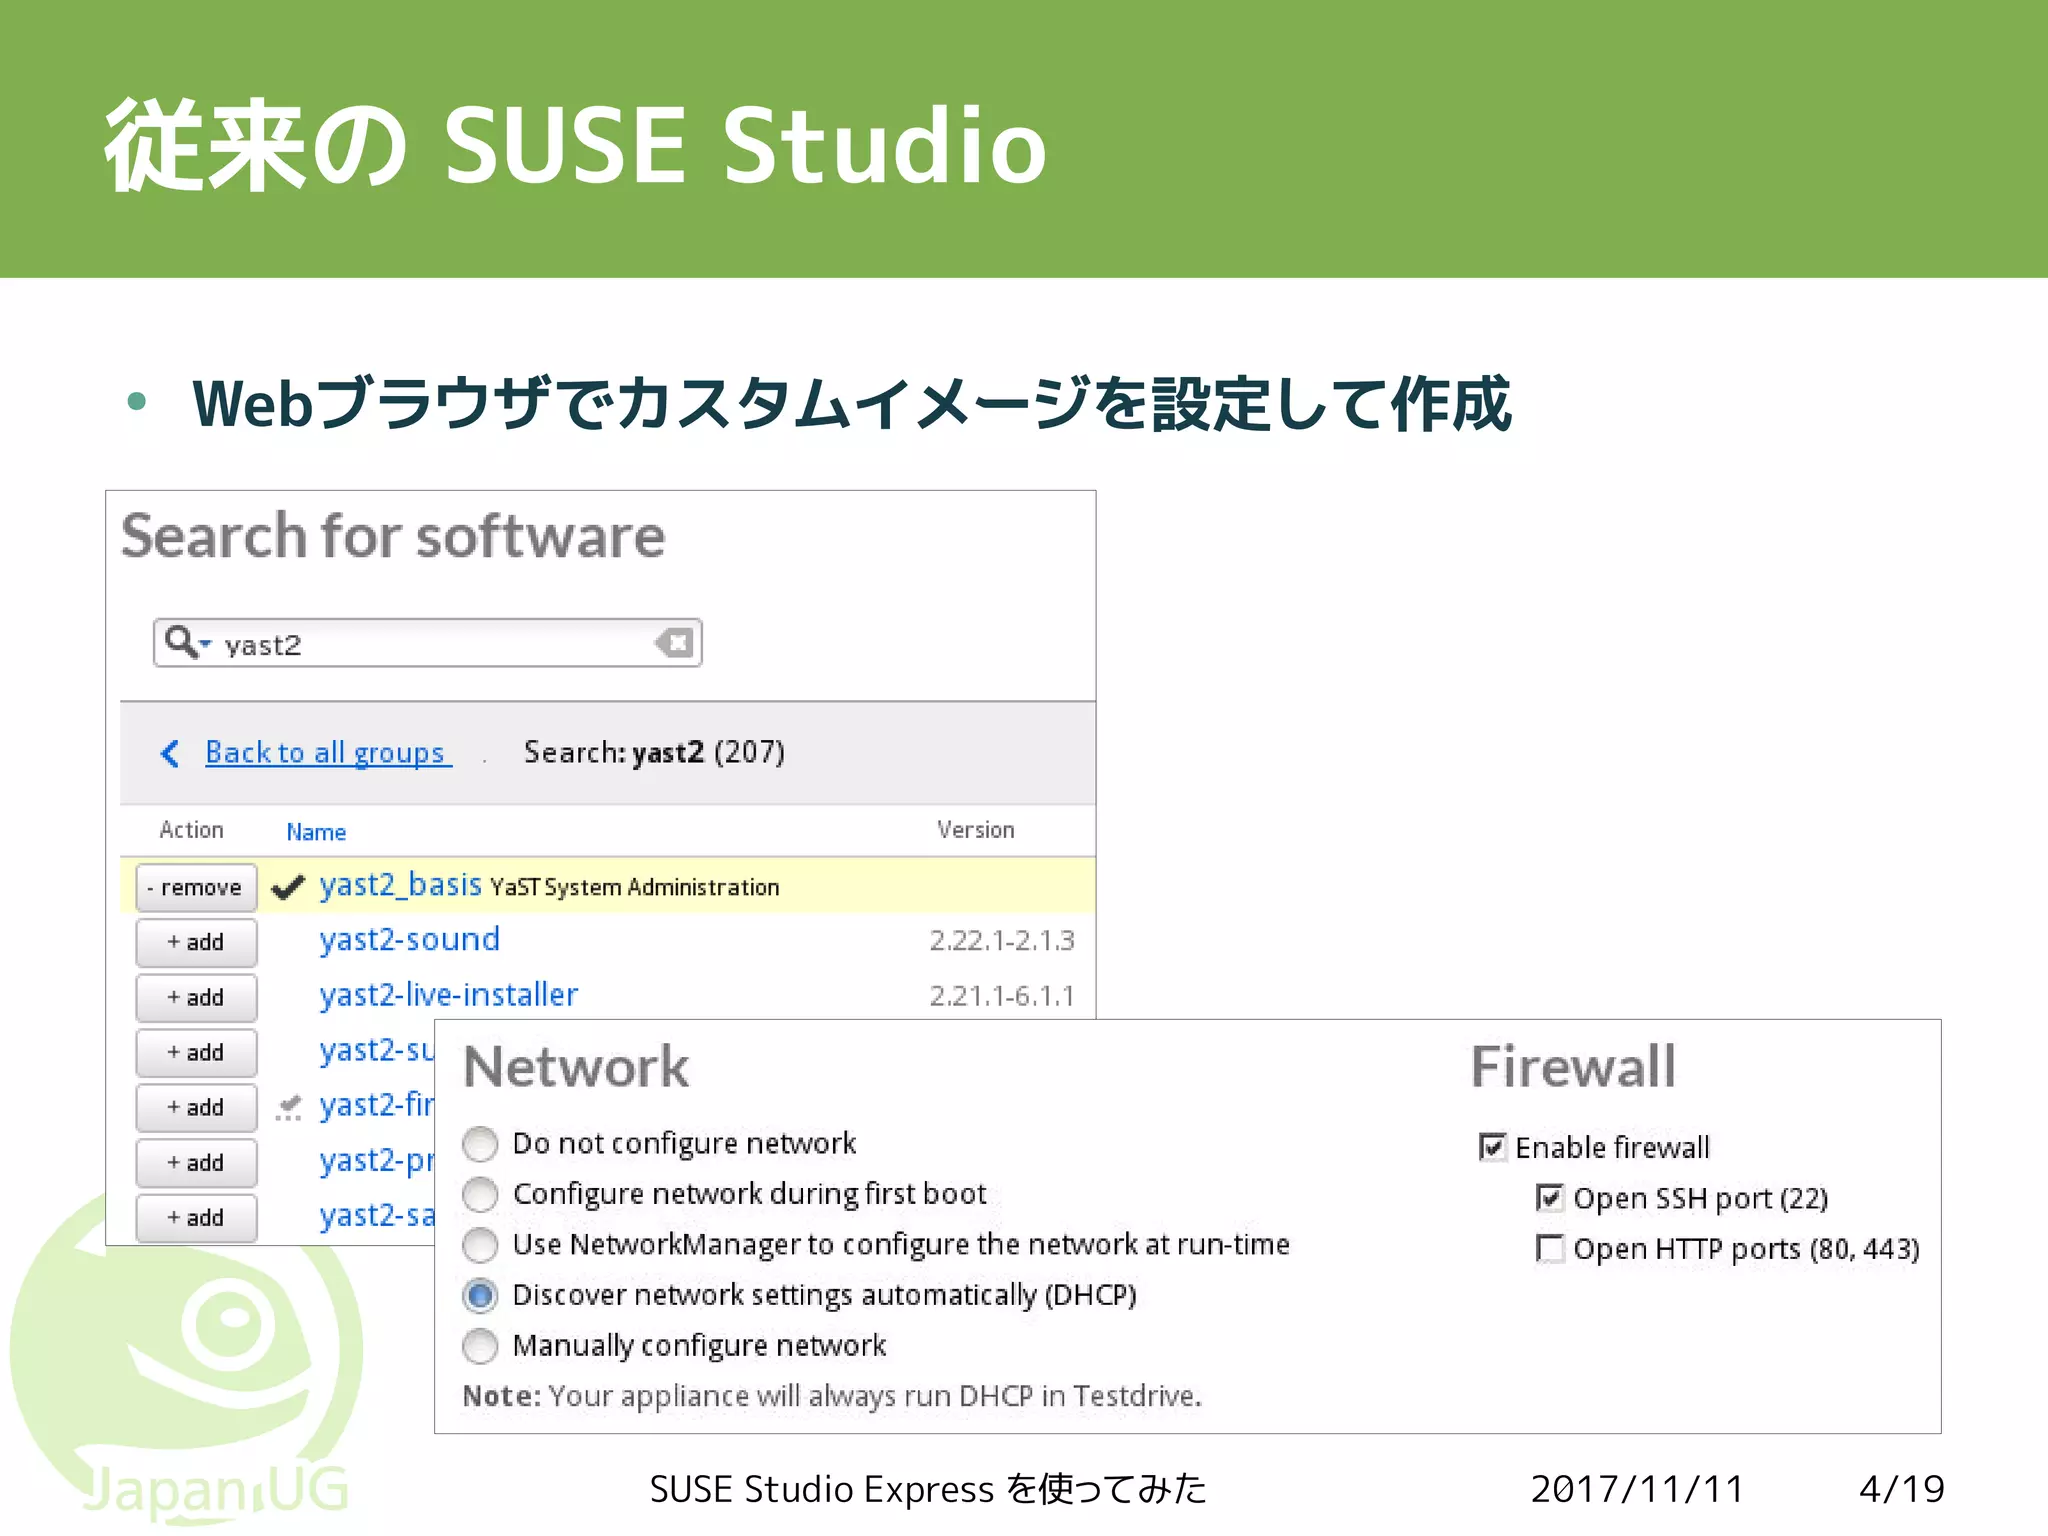Click the SUSE Studio Express footer title

[x=928, y=1489]
